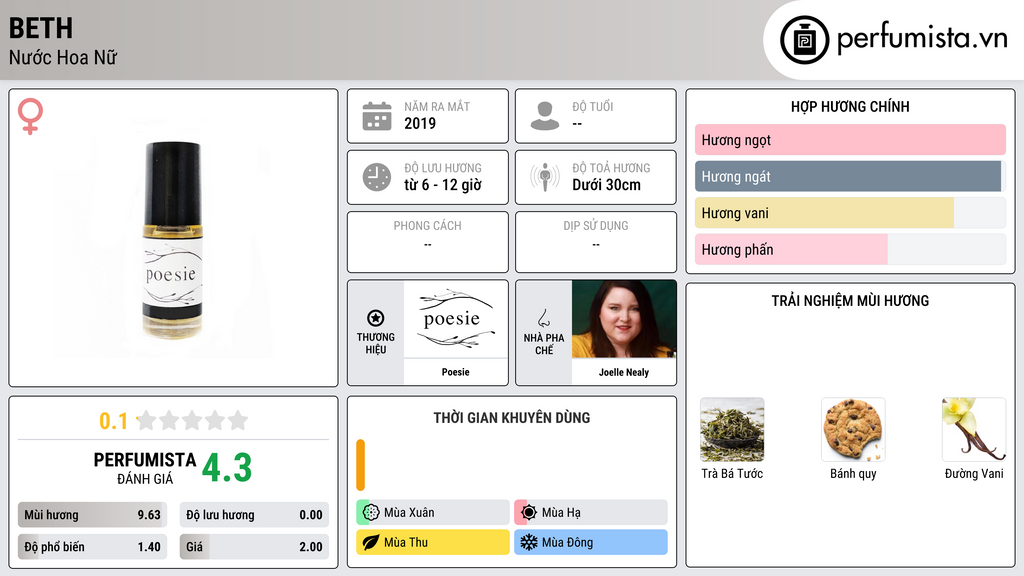Click the Phong cách card
Viewport: 1024px width, 576px height.
[x=428, y=242]
